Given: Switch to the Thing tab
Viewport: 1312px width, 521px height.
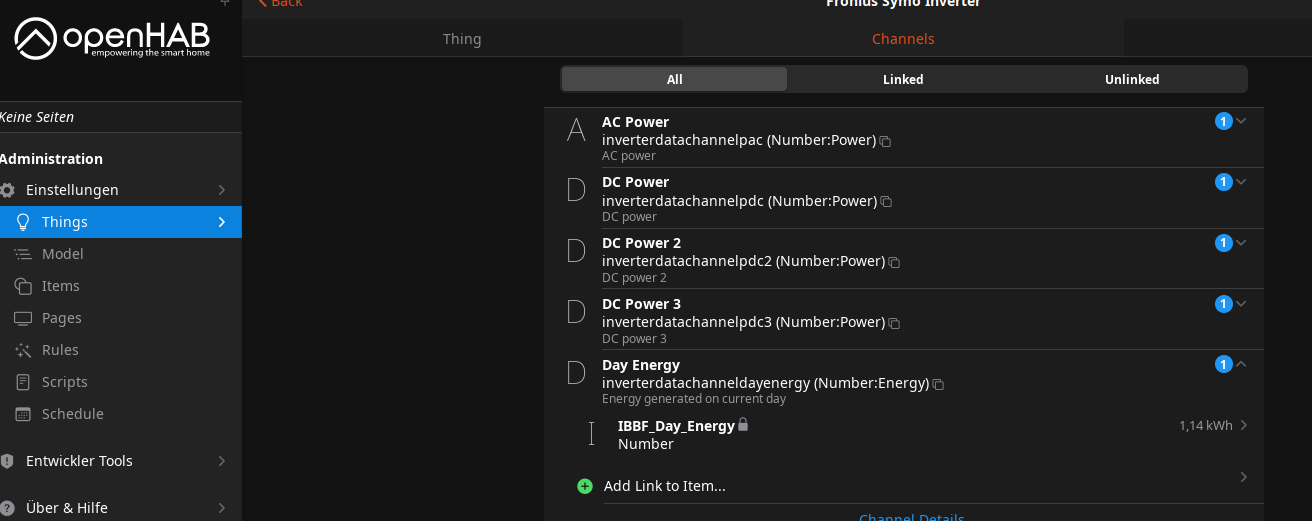Looking at the screenshot, I should [x=462, y=39].
